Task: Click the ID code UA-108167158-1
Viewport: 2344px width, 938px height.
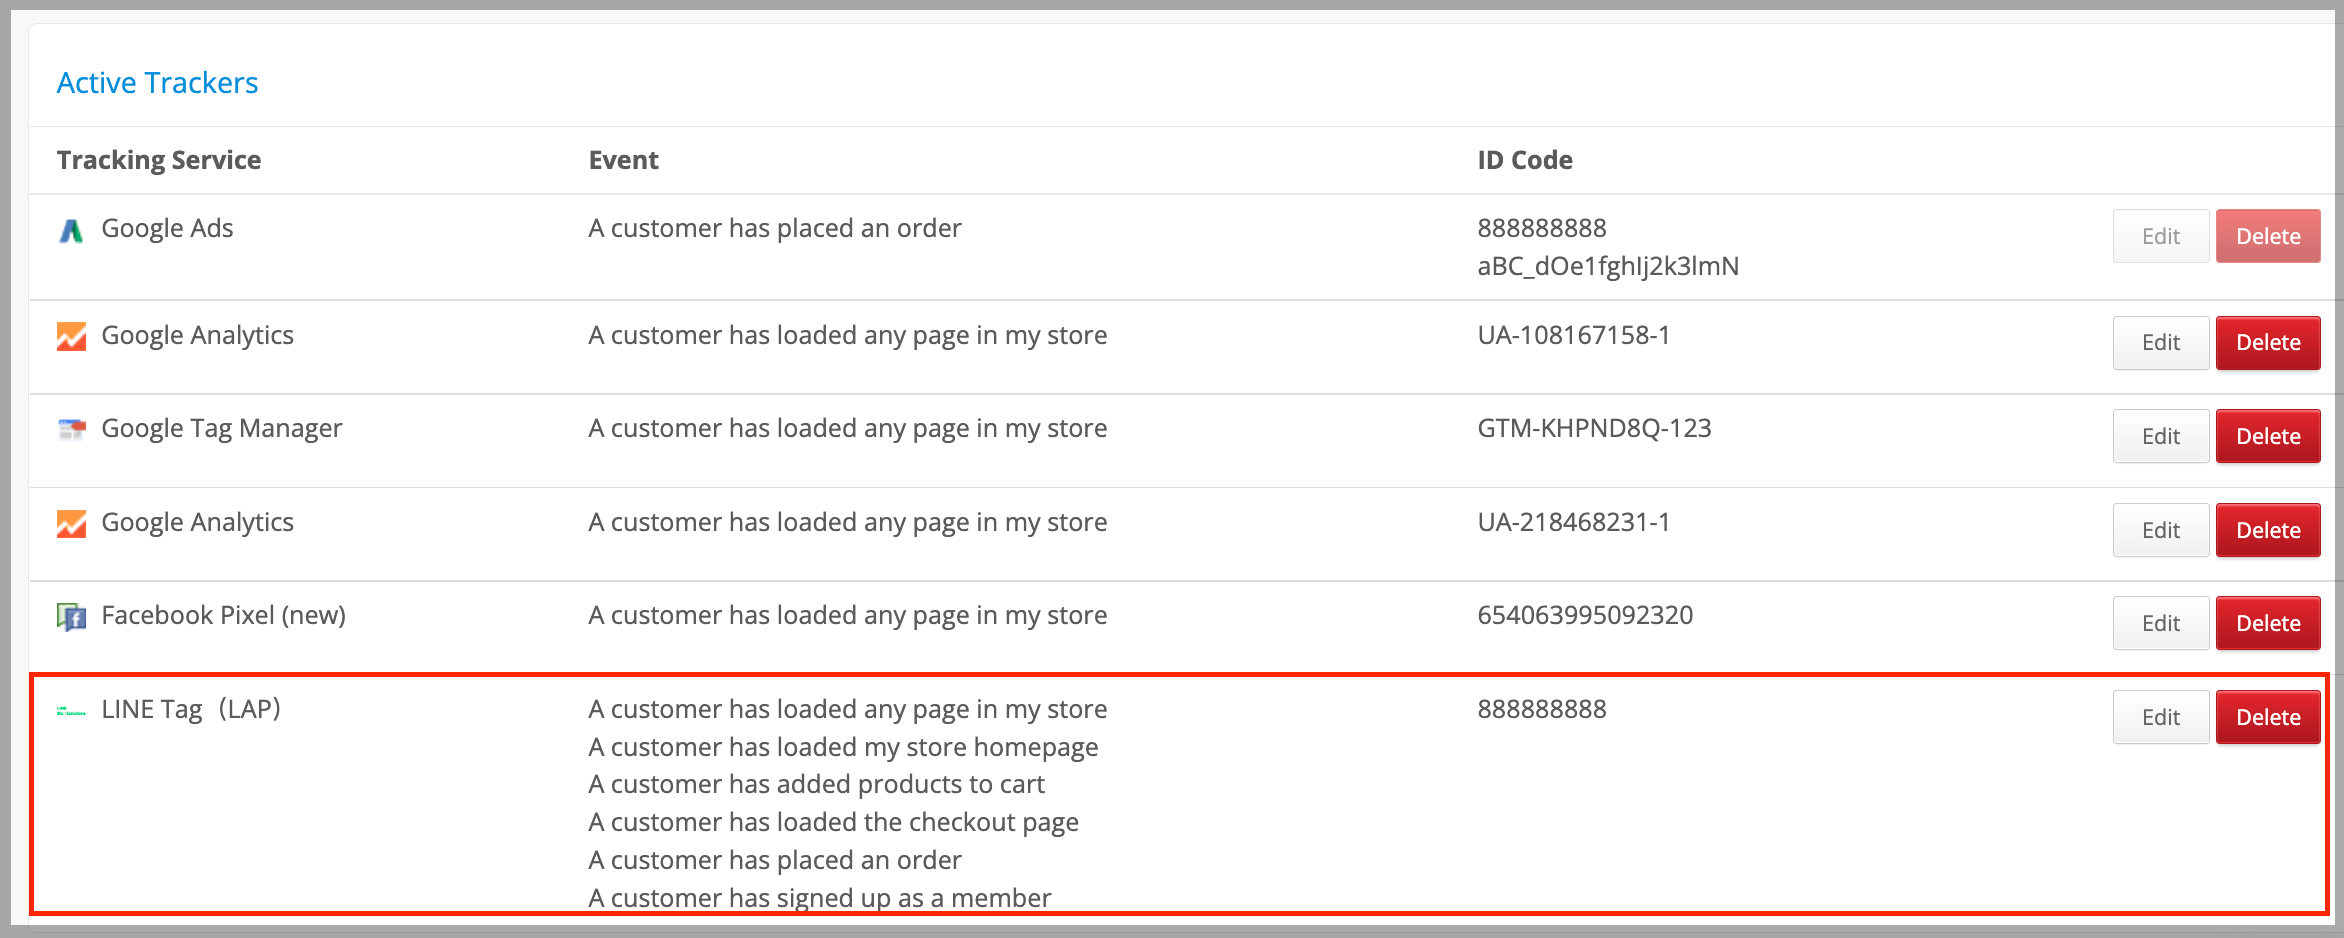Action: tap(1574, 335)
